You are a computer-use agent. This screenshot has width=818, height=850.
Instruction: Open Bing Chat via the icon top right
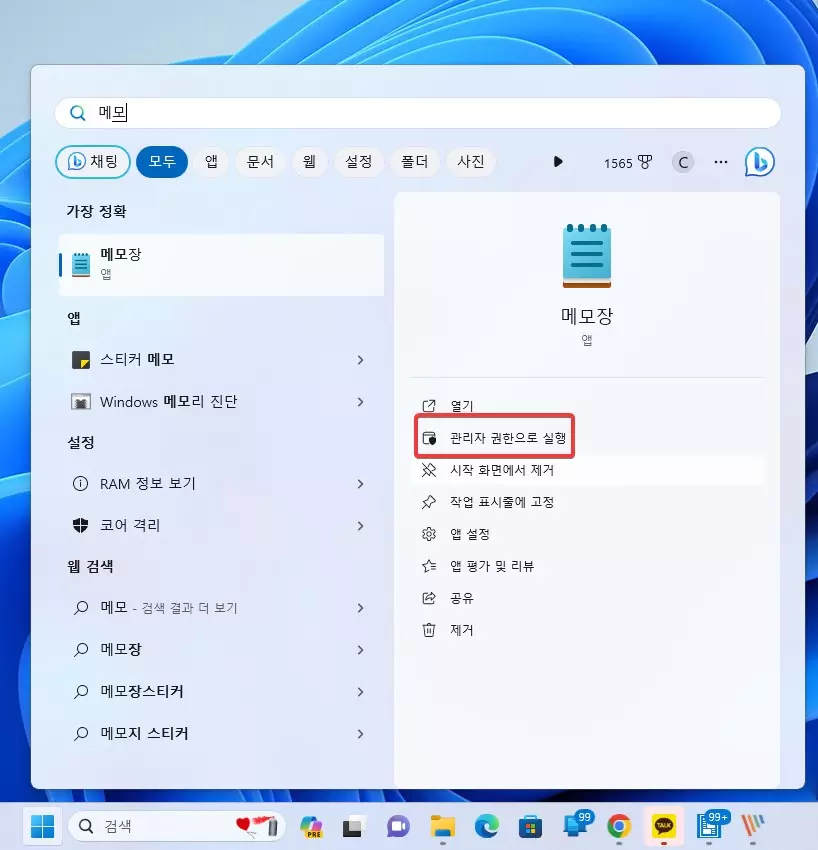pyautogui.click(x=759, y=162)
